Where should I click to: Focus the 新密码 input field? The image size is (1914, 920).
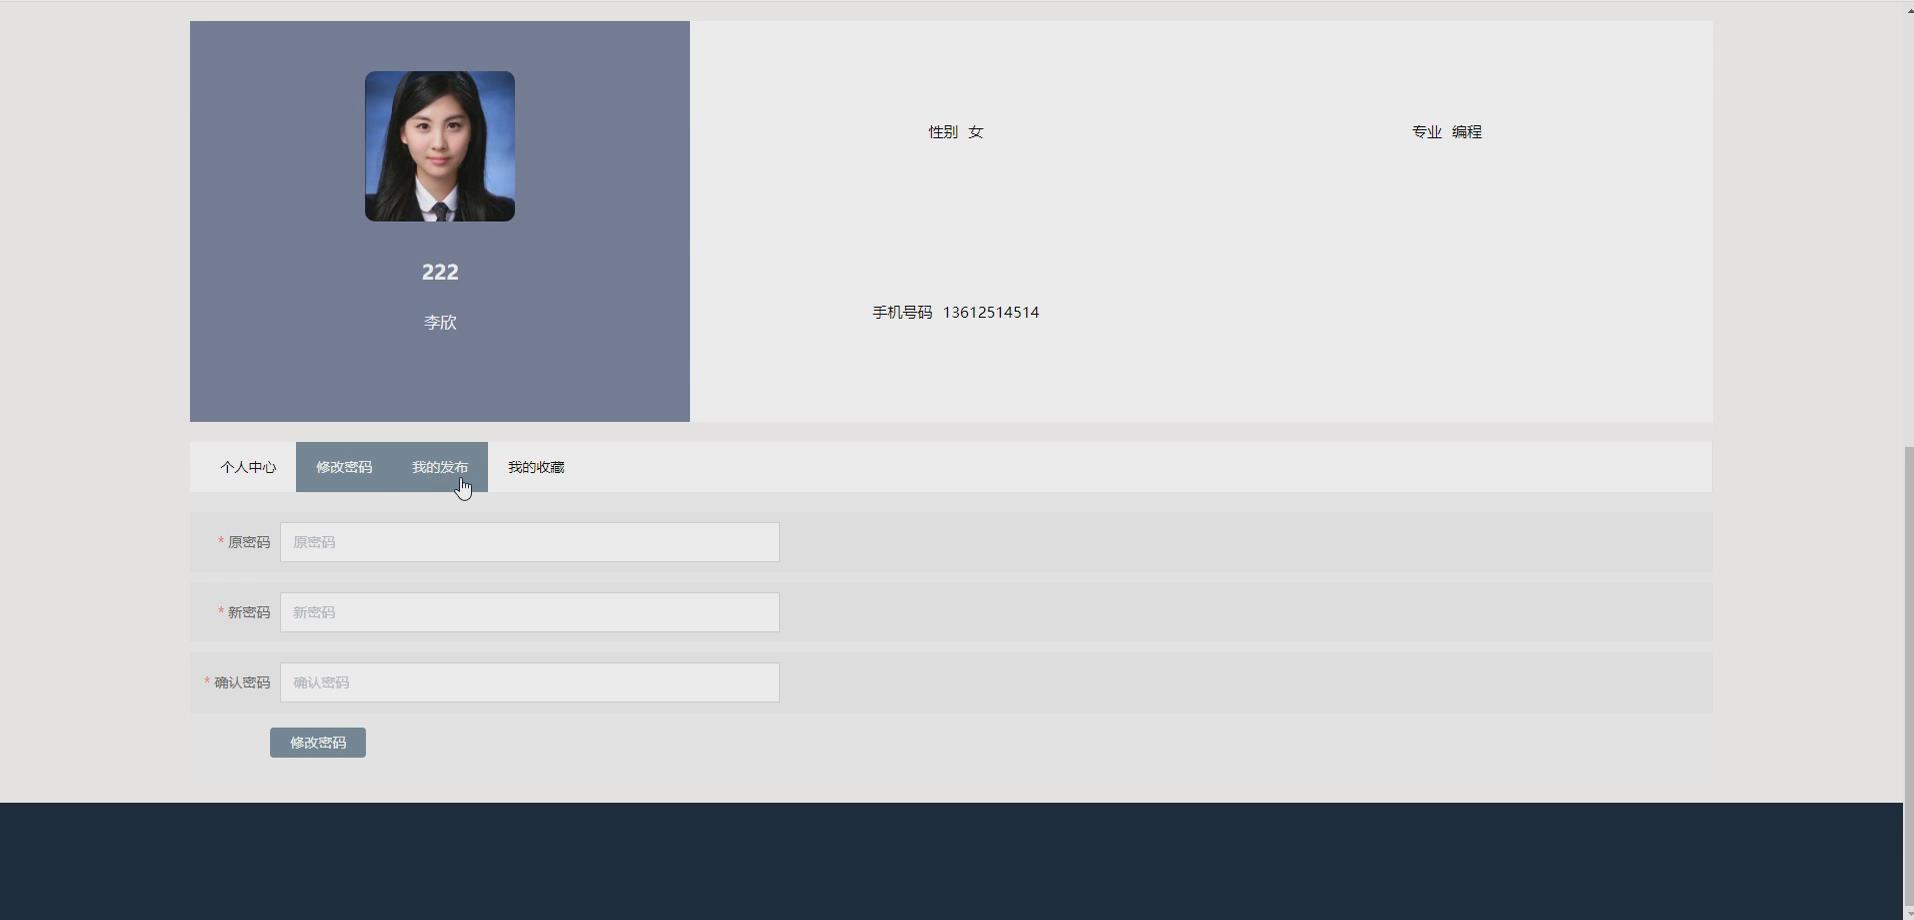coord(530,612)
